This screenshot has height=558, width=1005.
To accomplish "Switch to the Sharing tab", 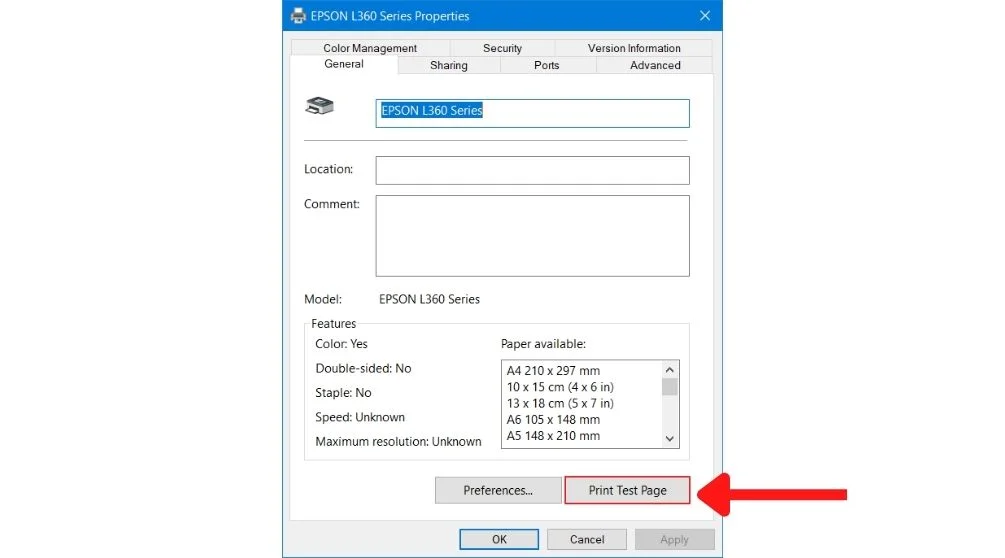I will click(449, 65).
